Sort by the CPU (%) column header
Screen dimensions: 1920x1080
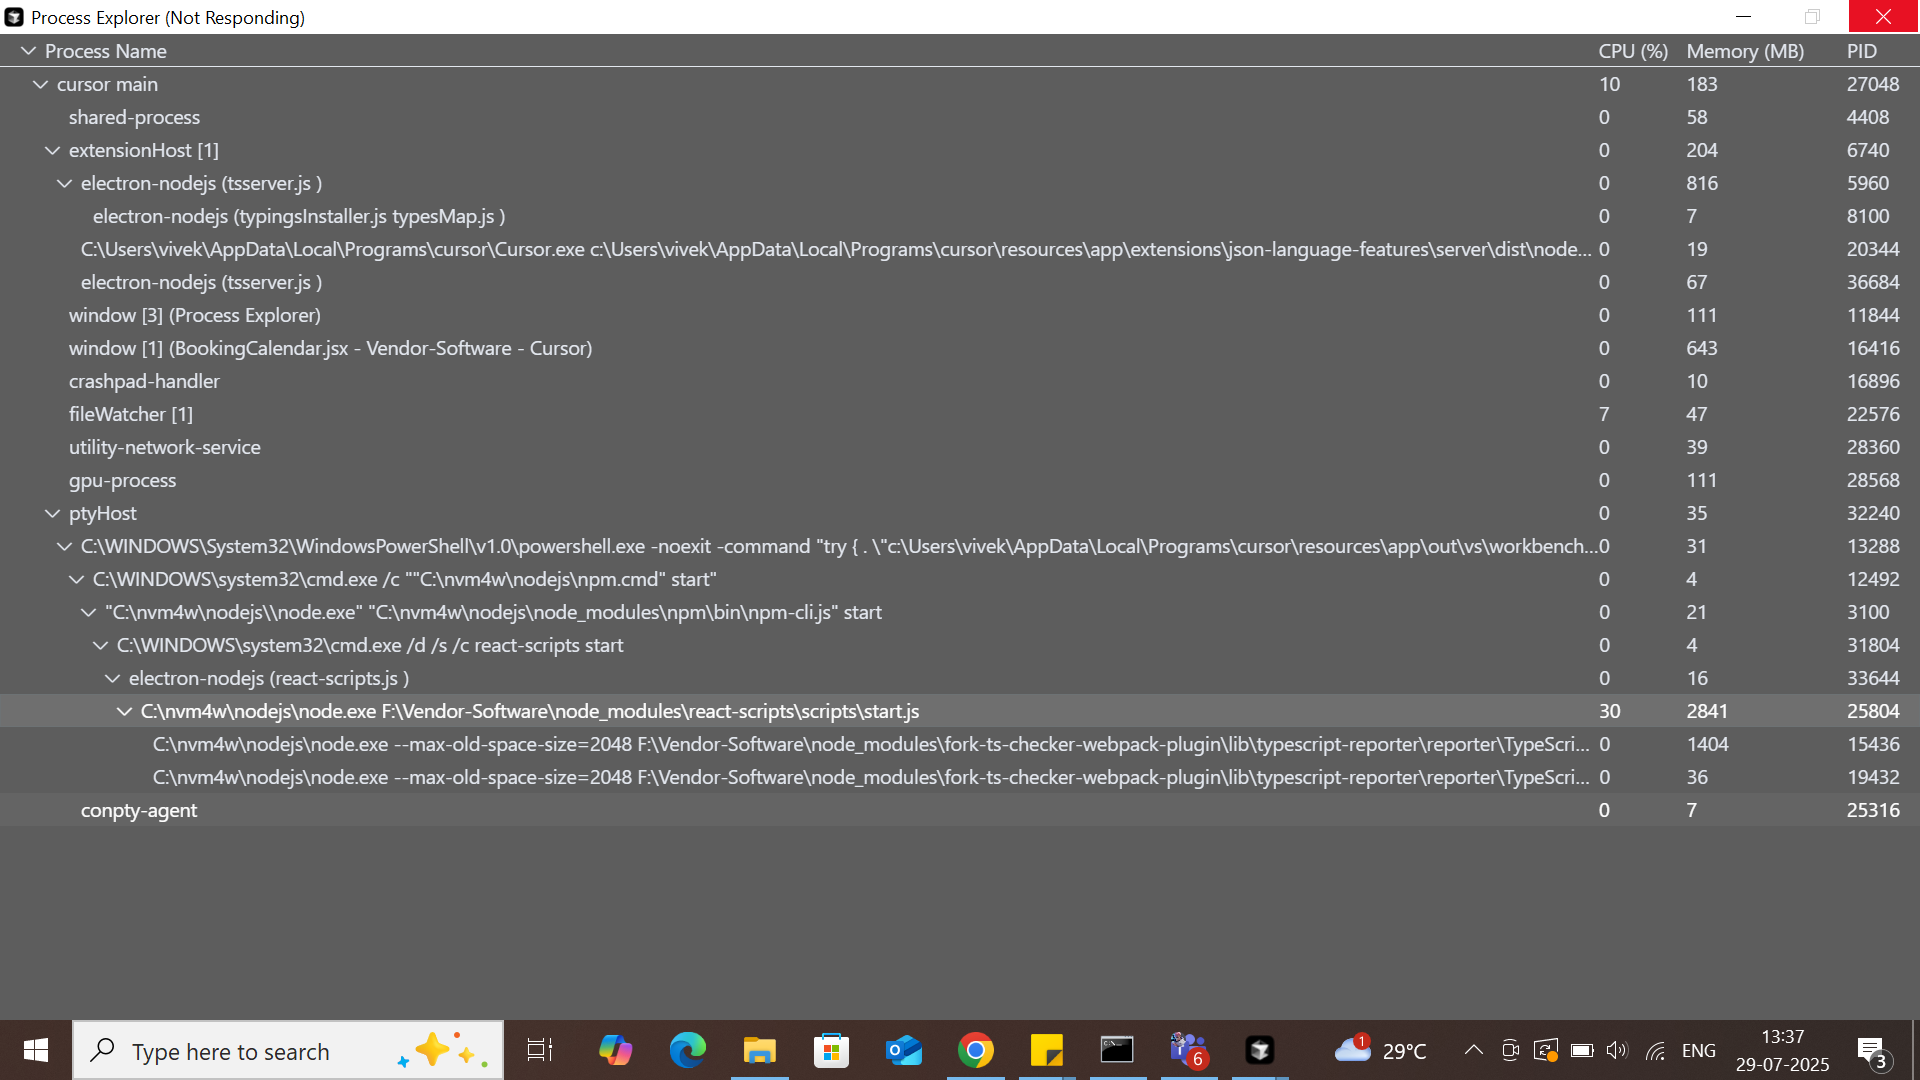click(x=1632, y=51)
